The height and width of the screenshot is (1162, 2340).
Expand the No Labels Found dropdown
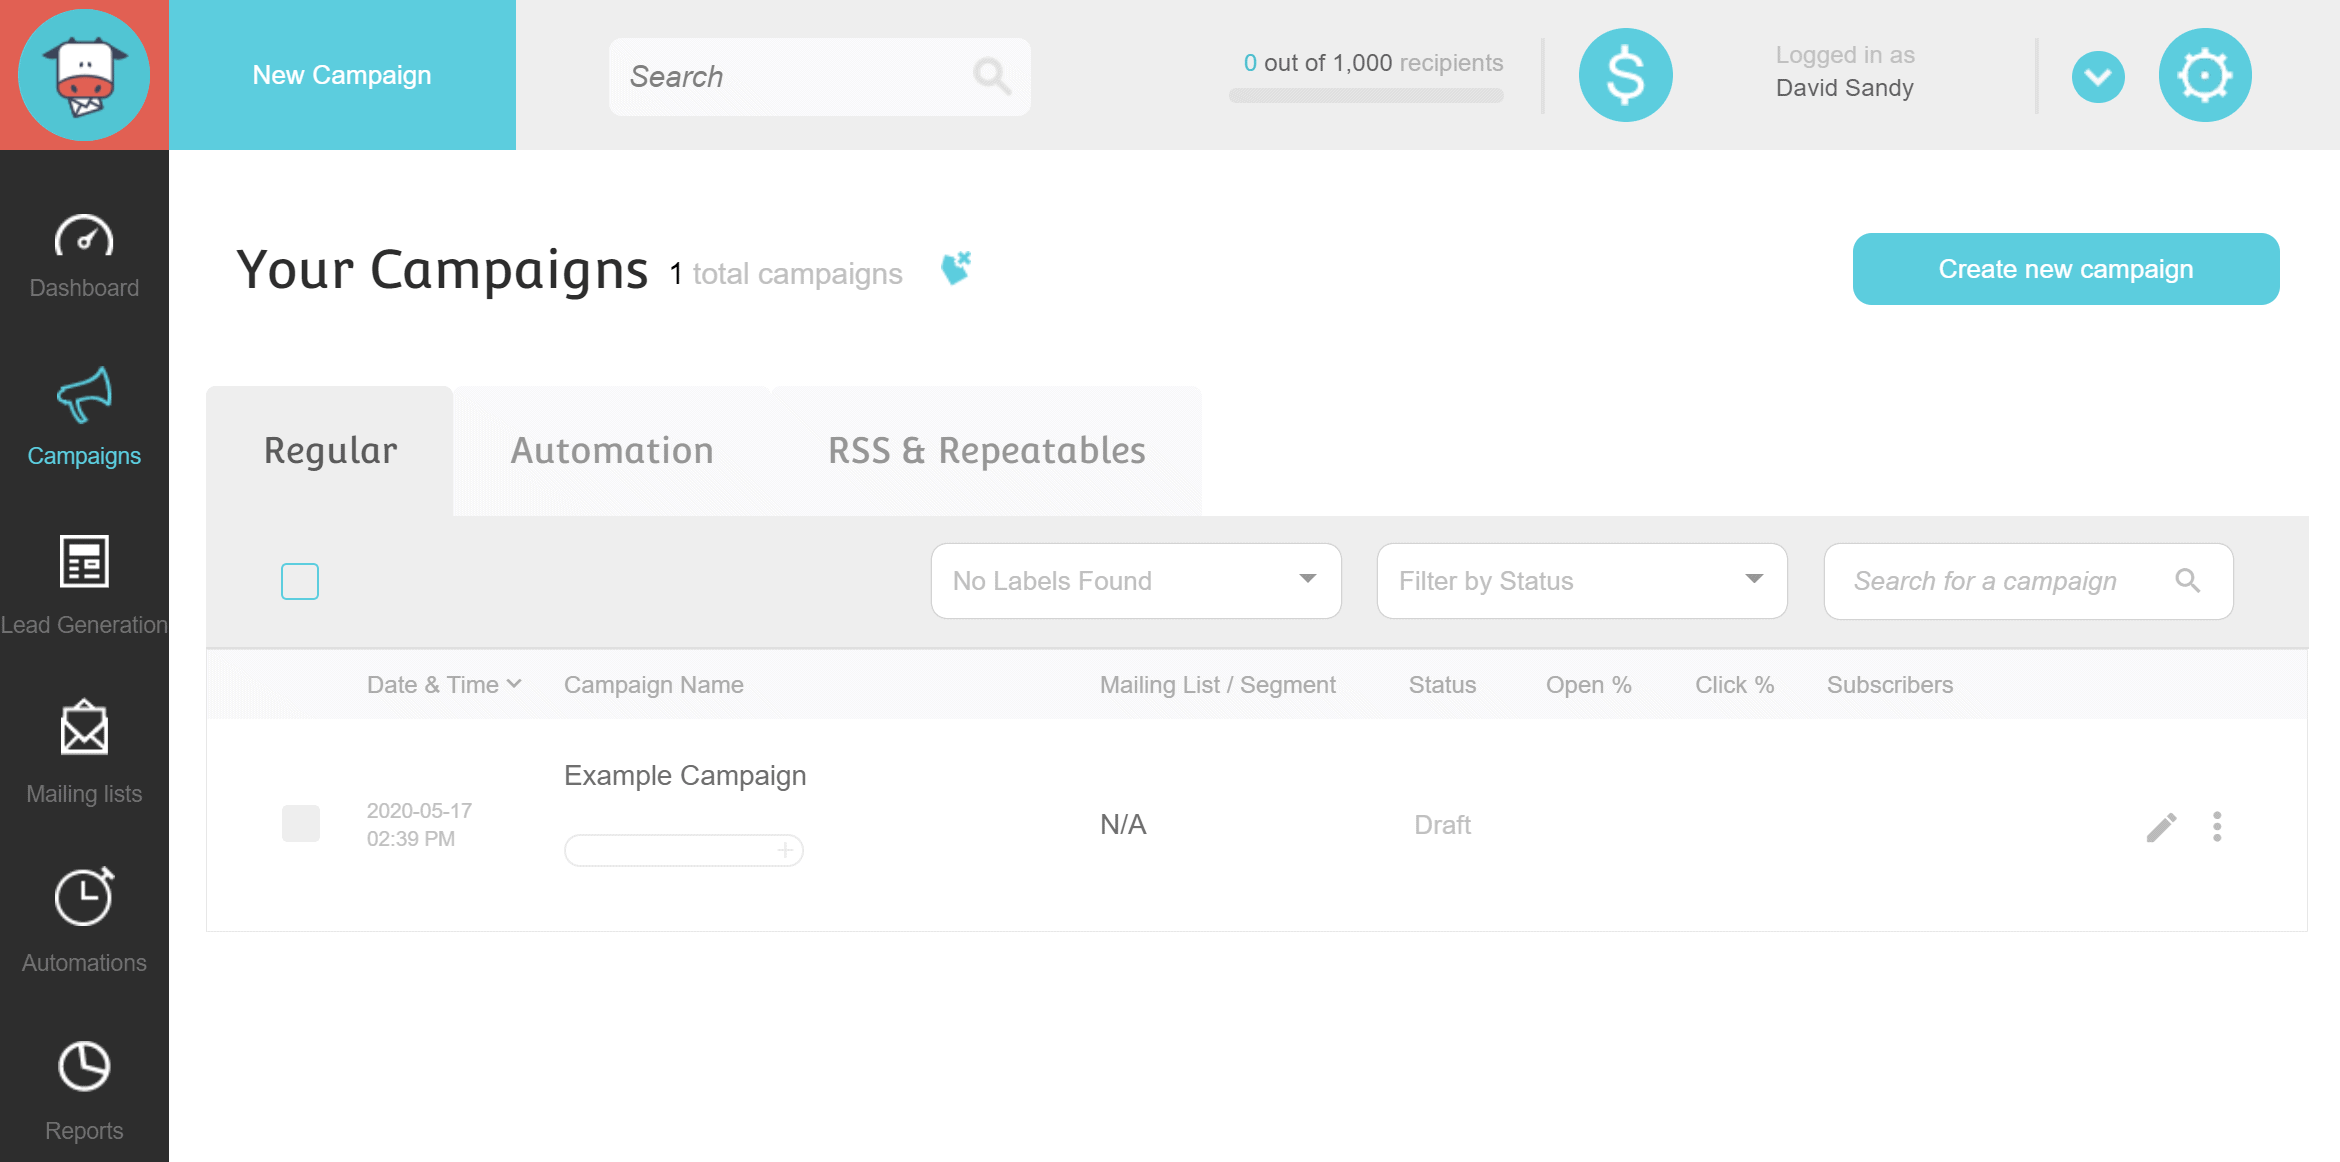1135,581
